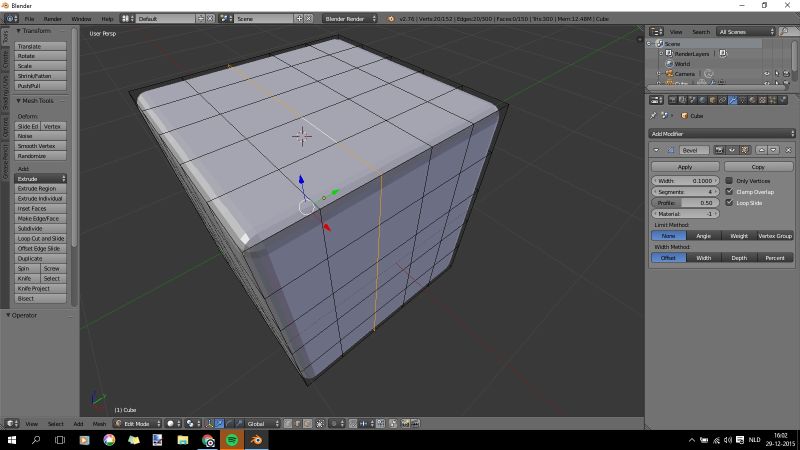Set Limit Method to Weight

pos(739,236)
